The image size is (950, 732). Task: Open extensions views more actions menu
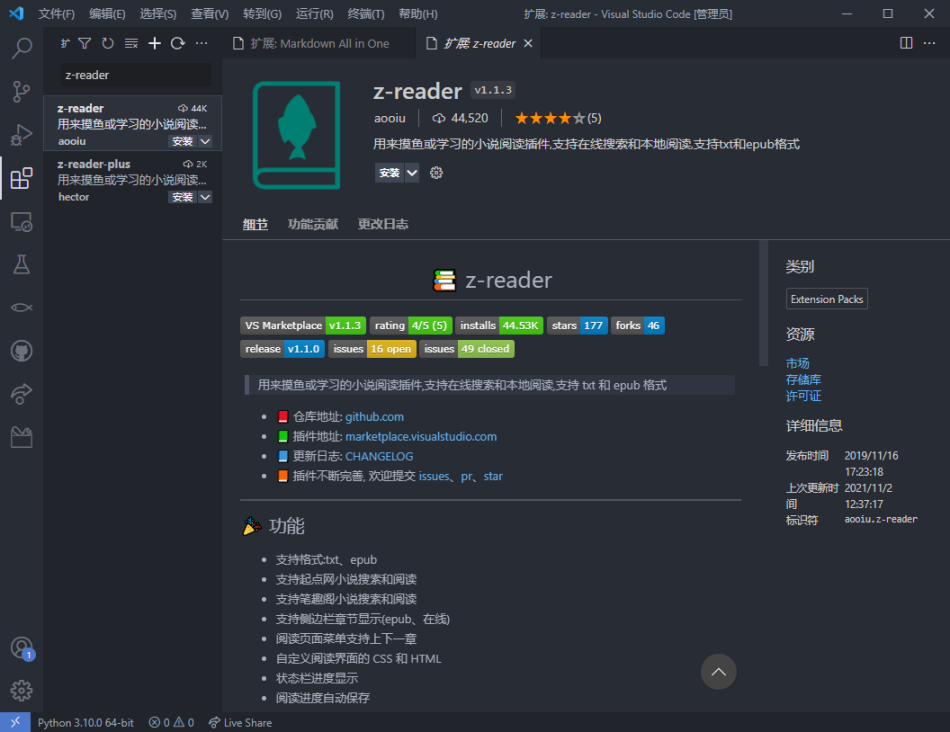[201, 43]
